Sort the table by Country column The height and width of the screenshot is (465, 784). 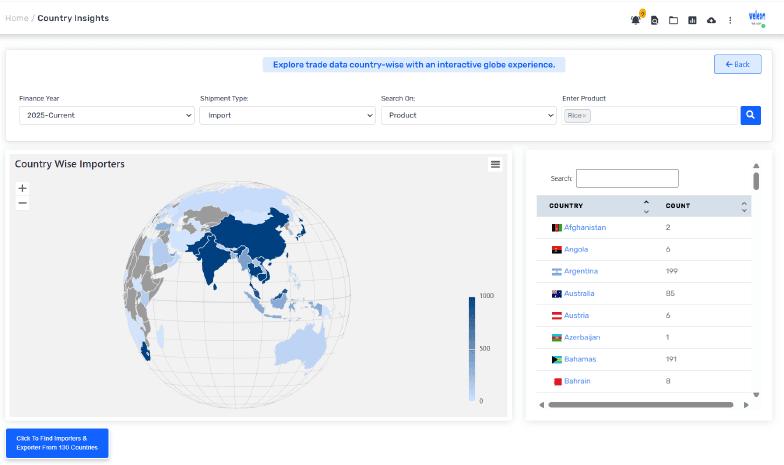[645, 206]
